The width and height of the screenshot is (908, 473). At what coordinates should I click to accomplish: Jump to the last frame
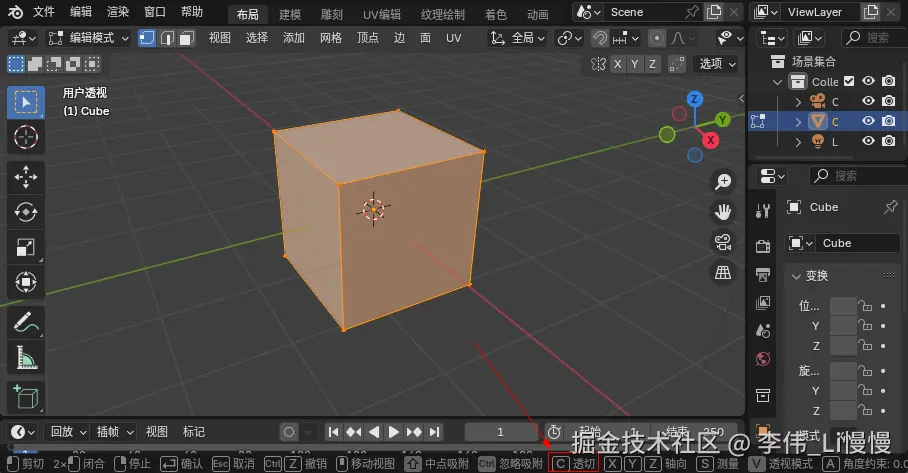pyautogui.click(x=434, y=432)
